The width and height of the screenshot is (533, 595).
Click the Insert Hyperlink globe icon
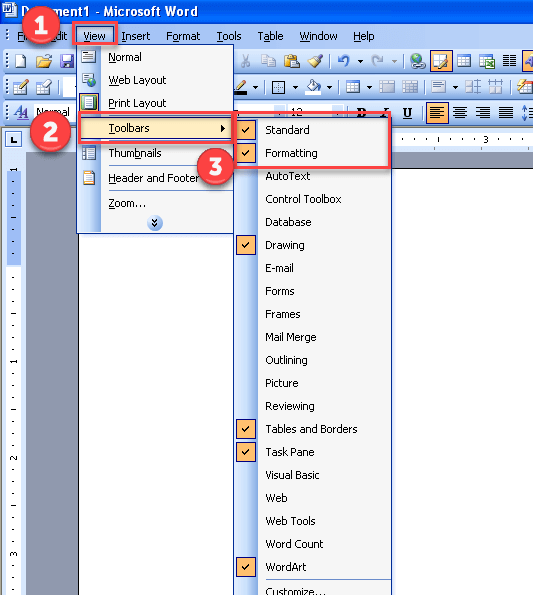[418, 61]
